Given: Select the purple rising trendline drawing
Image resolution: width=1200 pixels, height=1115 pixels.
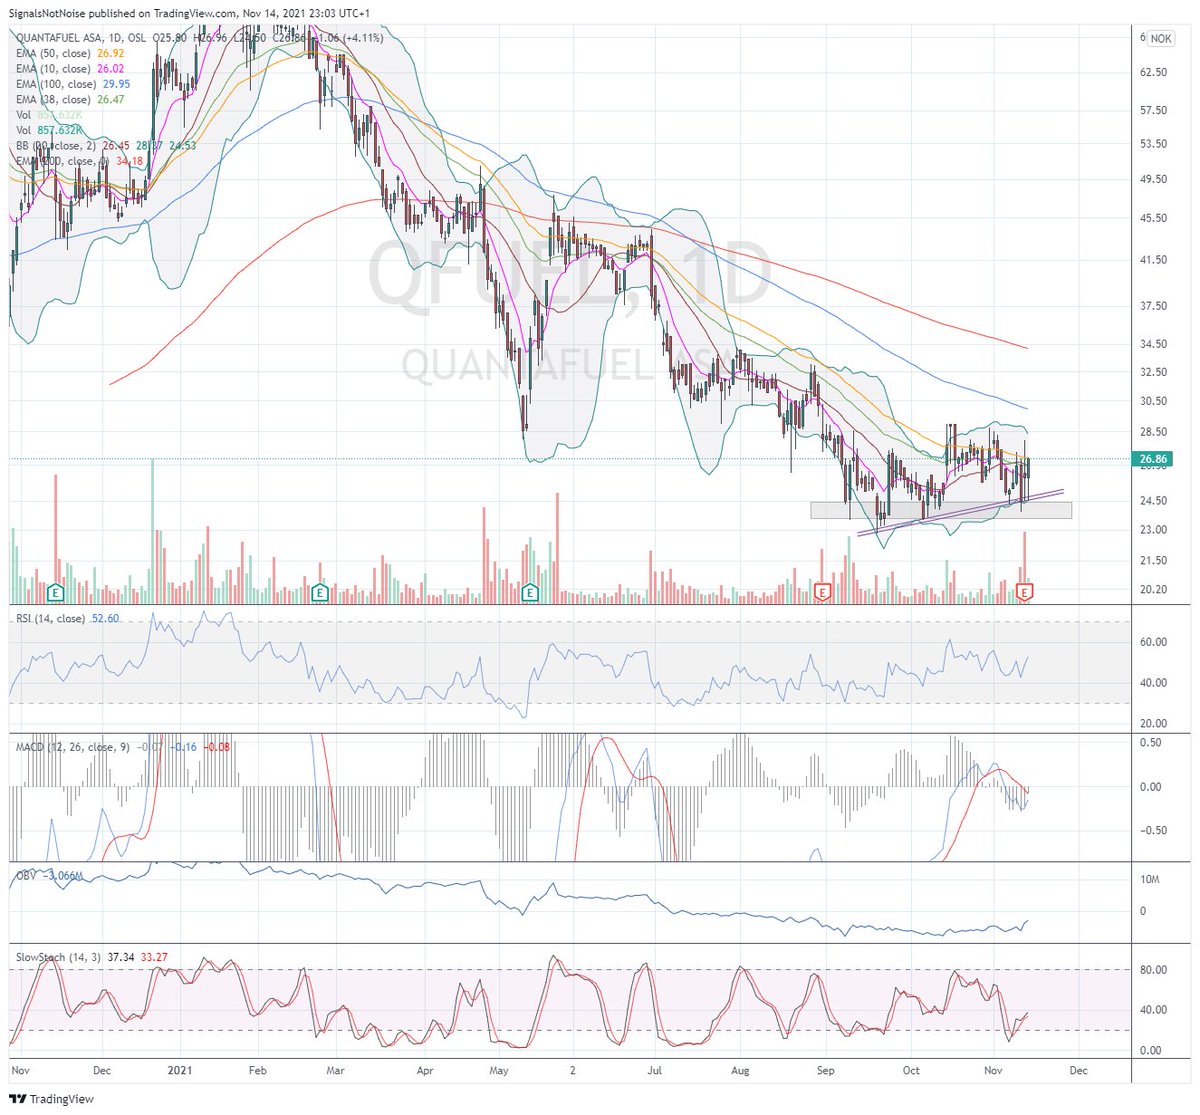Looking at the screenshot, I should pos(960,512).
